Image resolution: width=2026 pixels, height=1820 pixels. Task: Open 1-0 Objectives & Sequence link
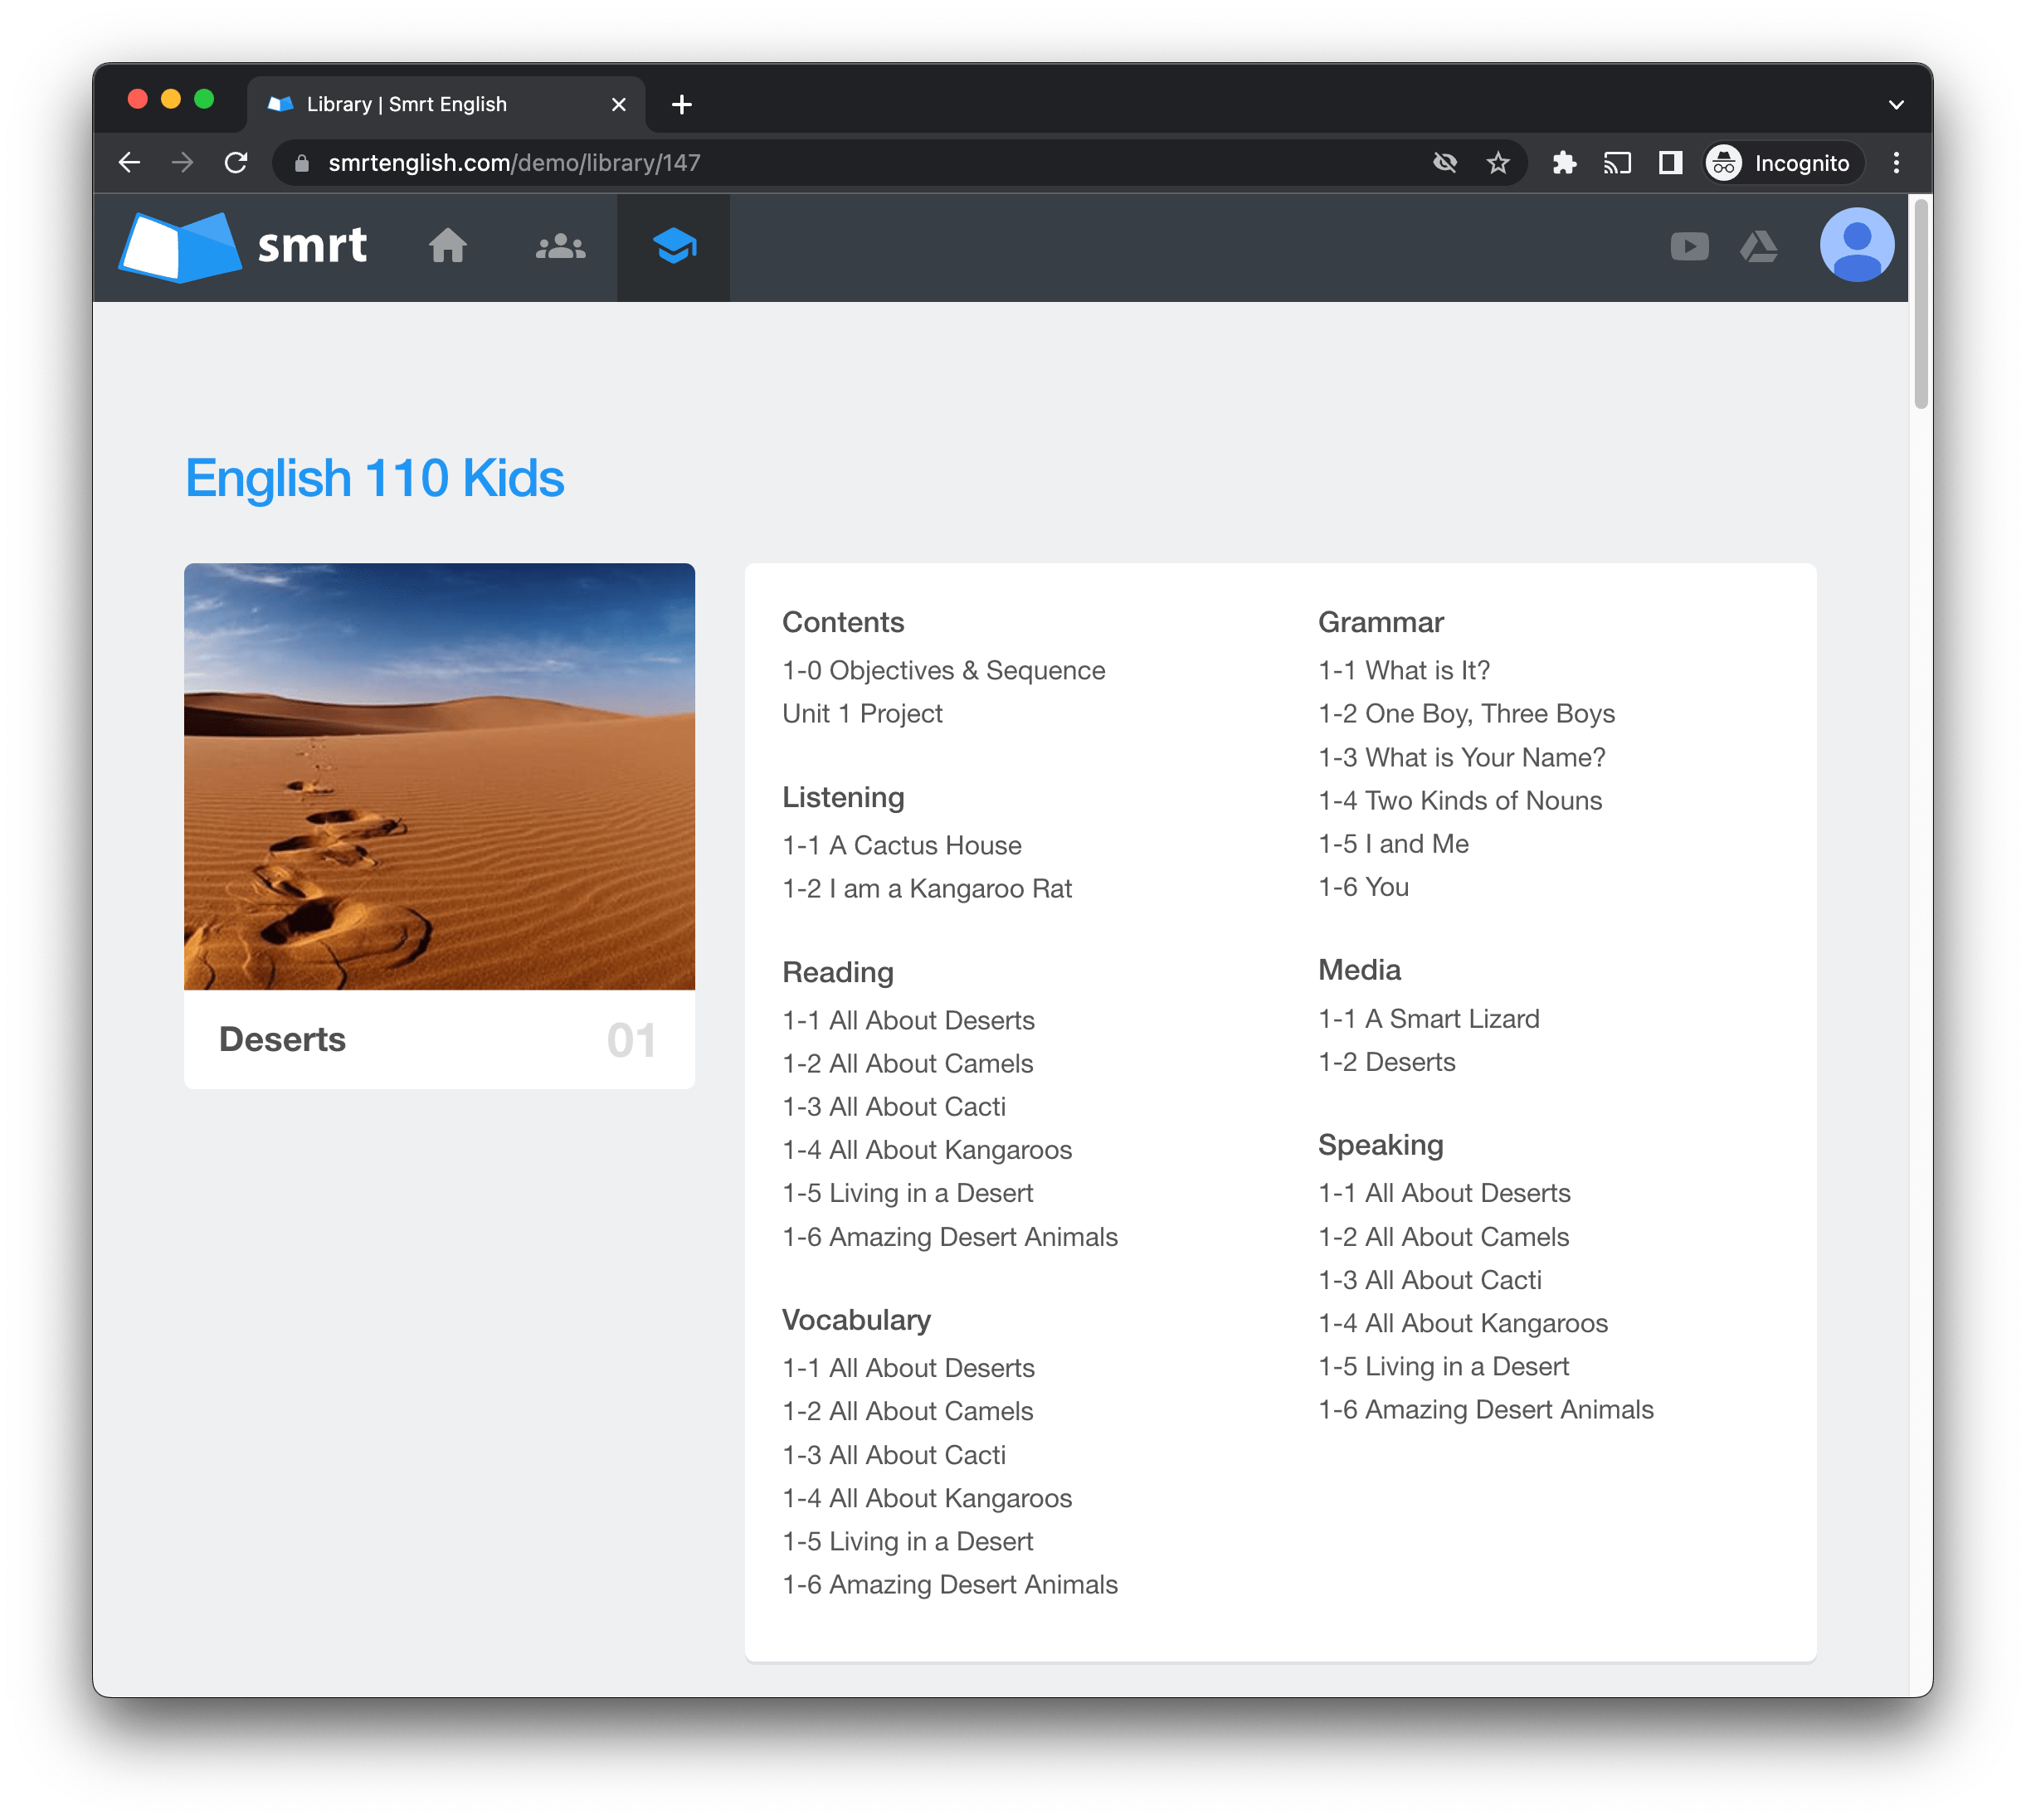pos(943,670)
